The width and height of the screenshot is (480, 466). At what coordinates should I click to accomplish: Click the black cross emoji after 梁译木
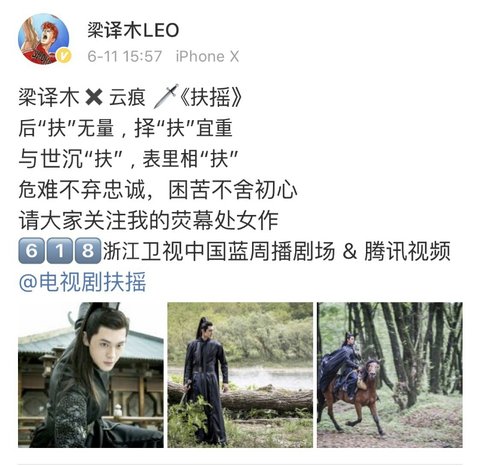(x=94, y=98)
